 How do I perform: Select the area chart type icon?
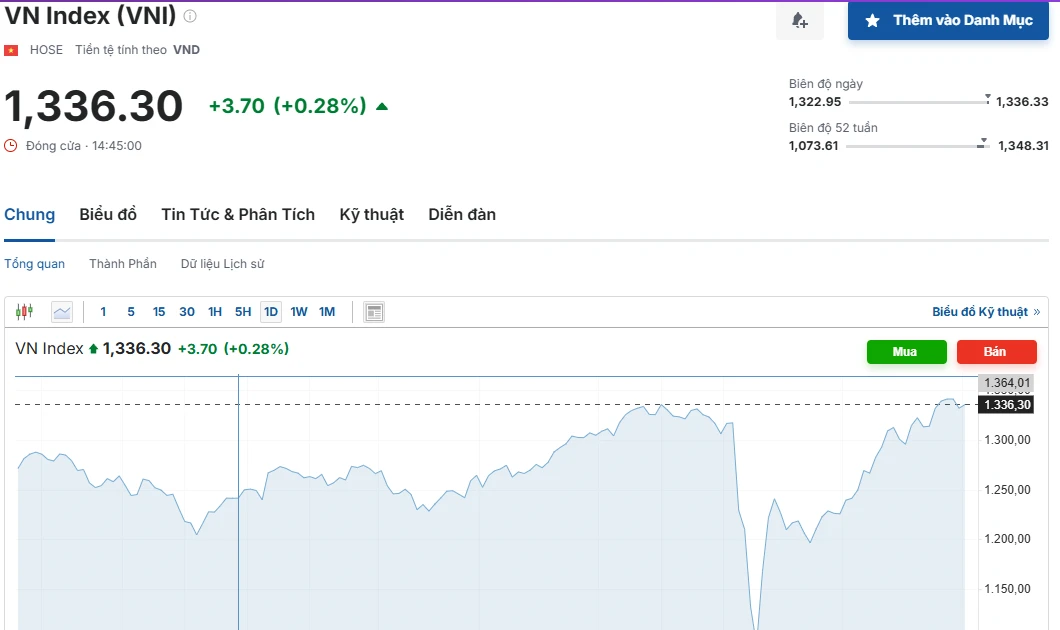[x=62, y=312]
